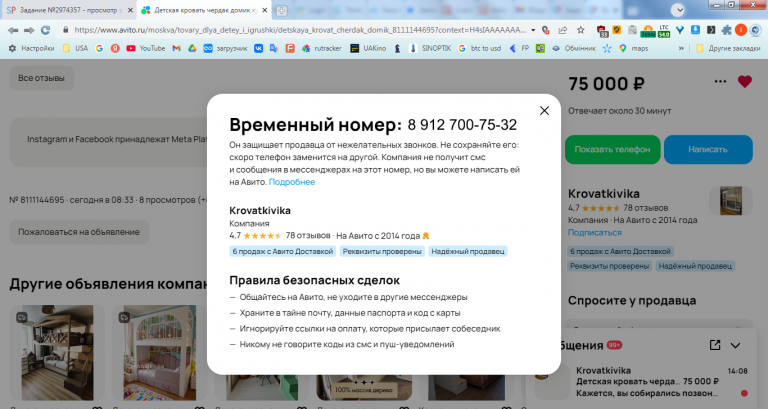Open Krovatkivika seller avatar thumbnail
Viewport: 768px width, 409px height.
pyautogui.click(x=731, y=201)
